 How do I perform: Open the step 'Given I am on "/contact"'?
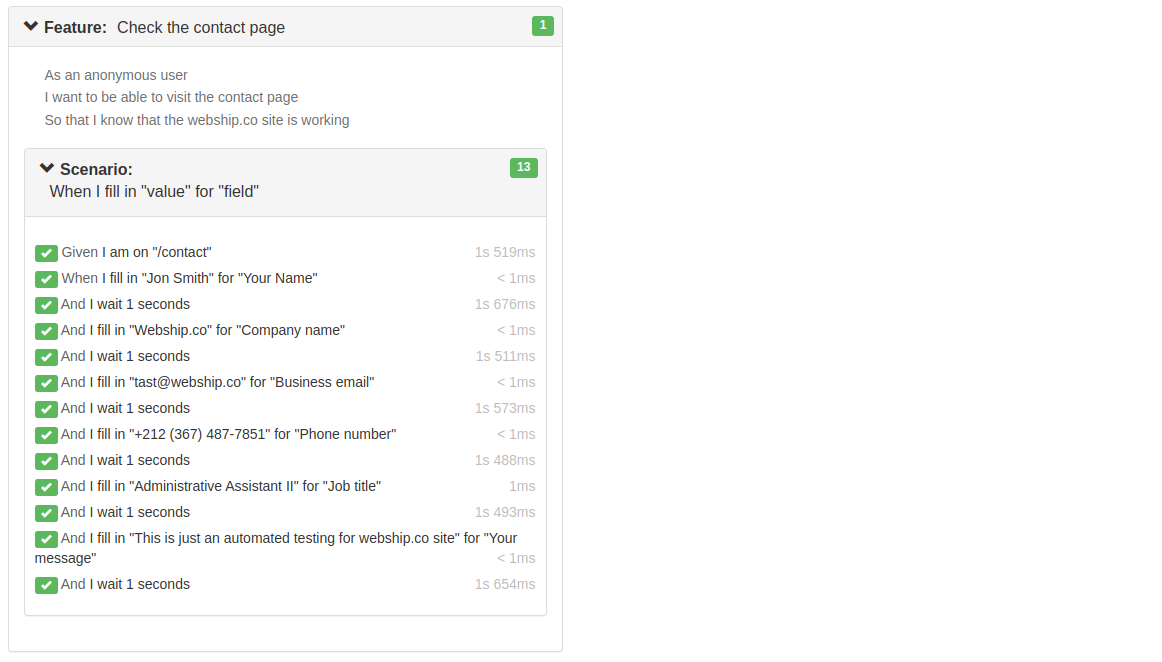pos(135,252)
